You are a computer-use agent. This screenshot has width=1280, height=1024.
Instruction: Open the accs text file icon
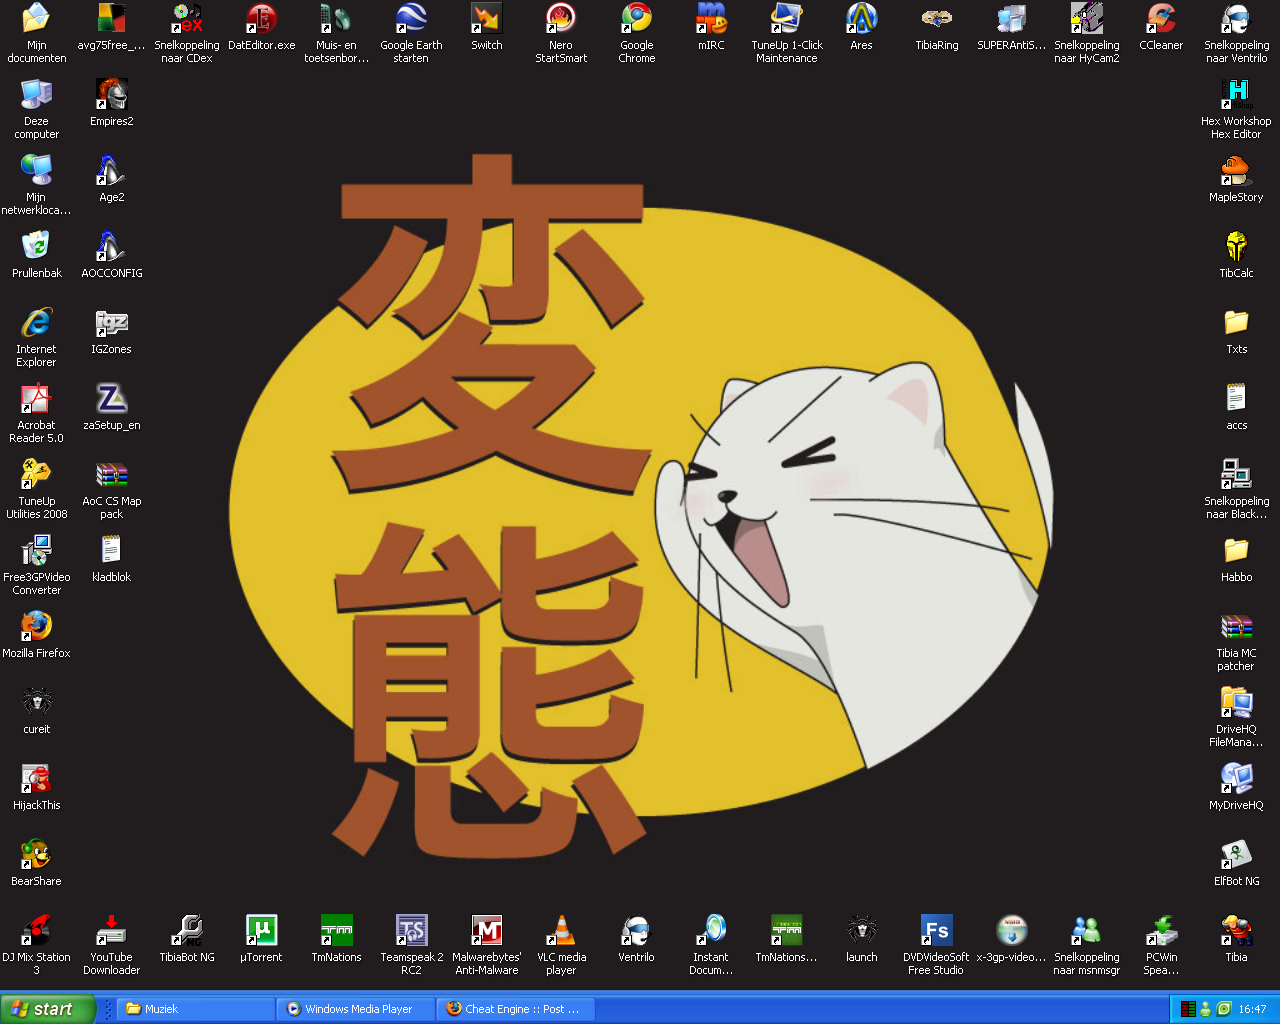click(x=1236, y=398)
